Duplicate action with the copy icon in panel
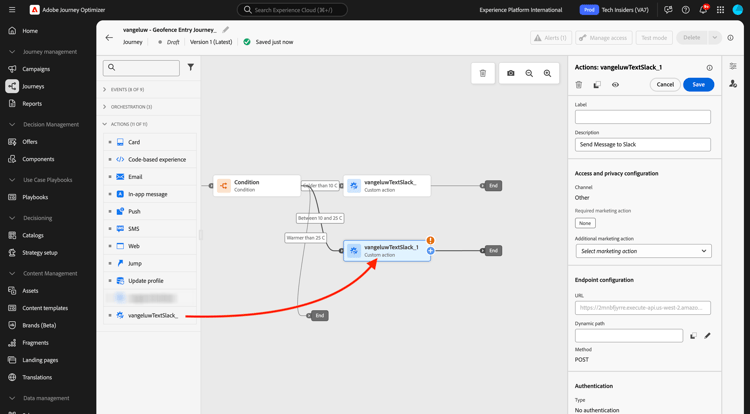Screen dimensions: 750x414 (x=597, y=85)
